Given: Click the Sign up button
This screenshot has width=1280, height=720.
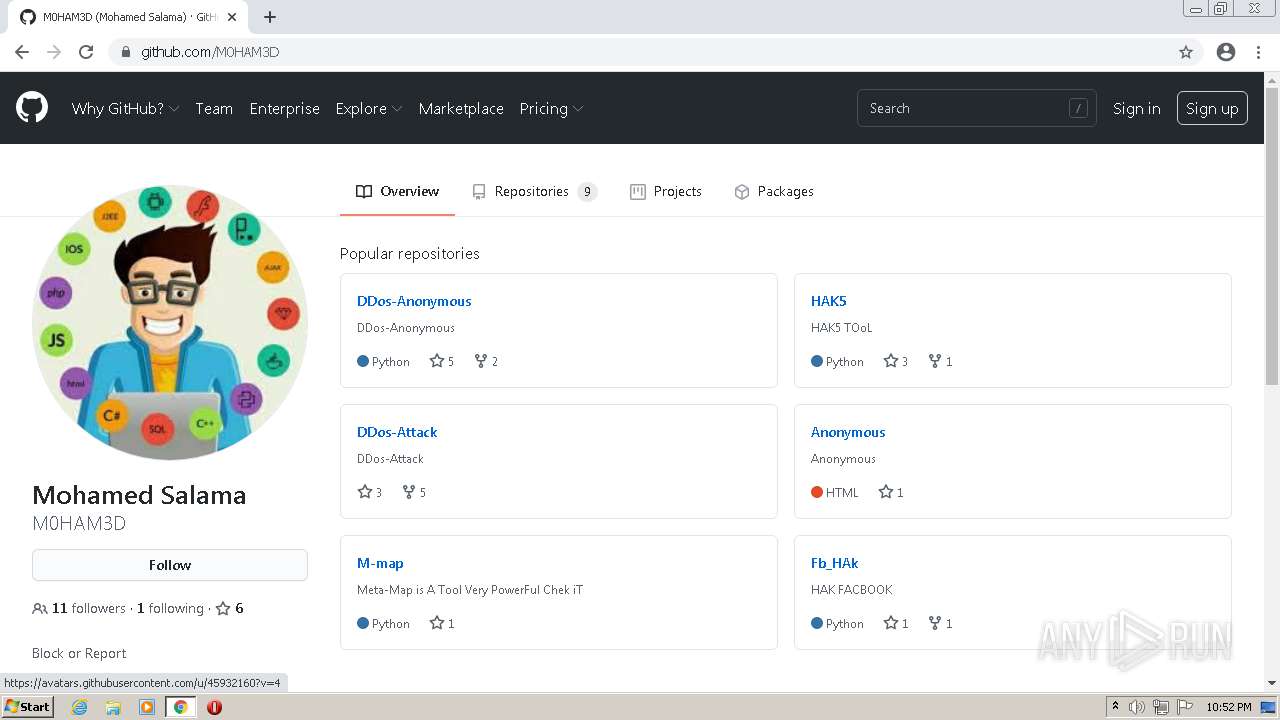Looking at the screenshot, I should (x=1212, y=109).
